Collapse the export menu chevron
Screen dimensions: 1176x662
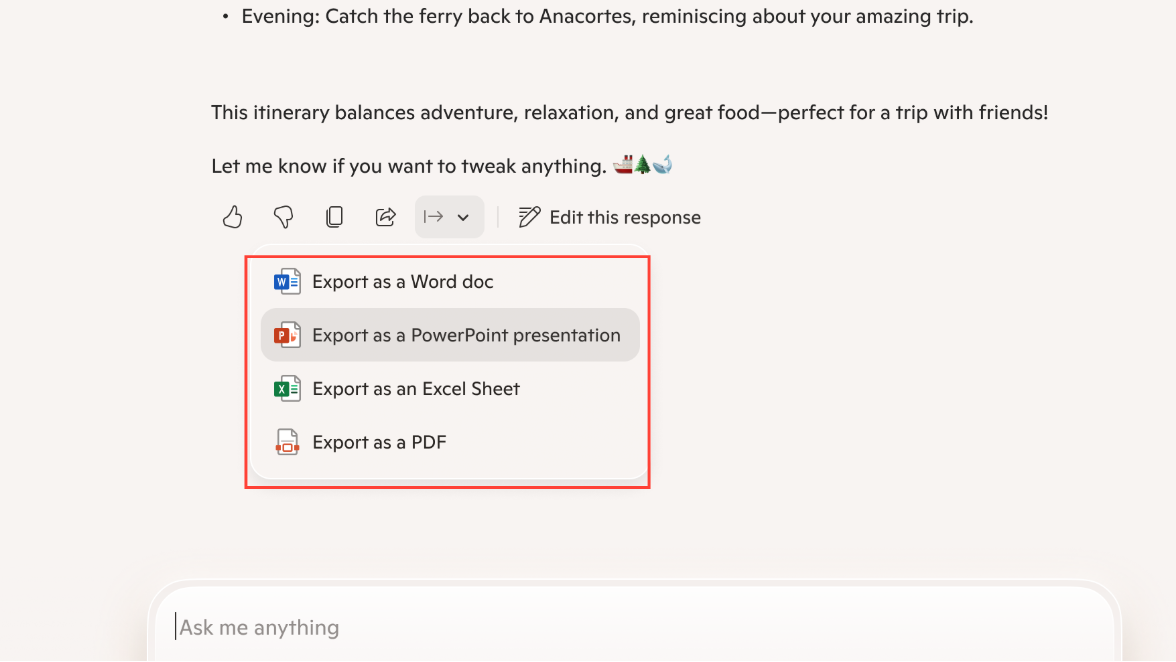464,217
